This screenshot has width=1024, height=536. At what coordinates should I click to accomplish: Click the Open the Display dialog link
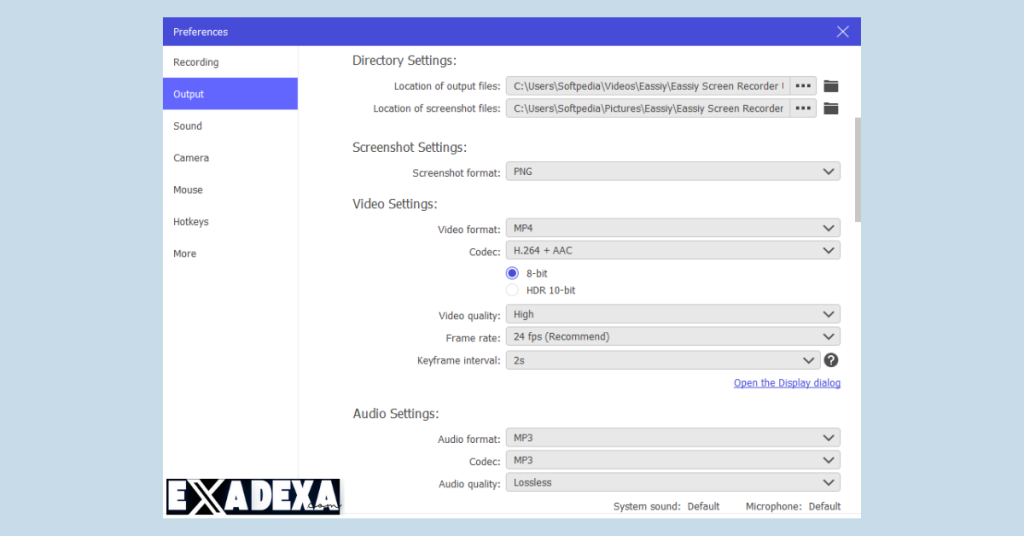[787, 383]
